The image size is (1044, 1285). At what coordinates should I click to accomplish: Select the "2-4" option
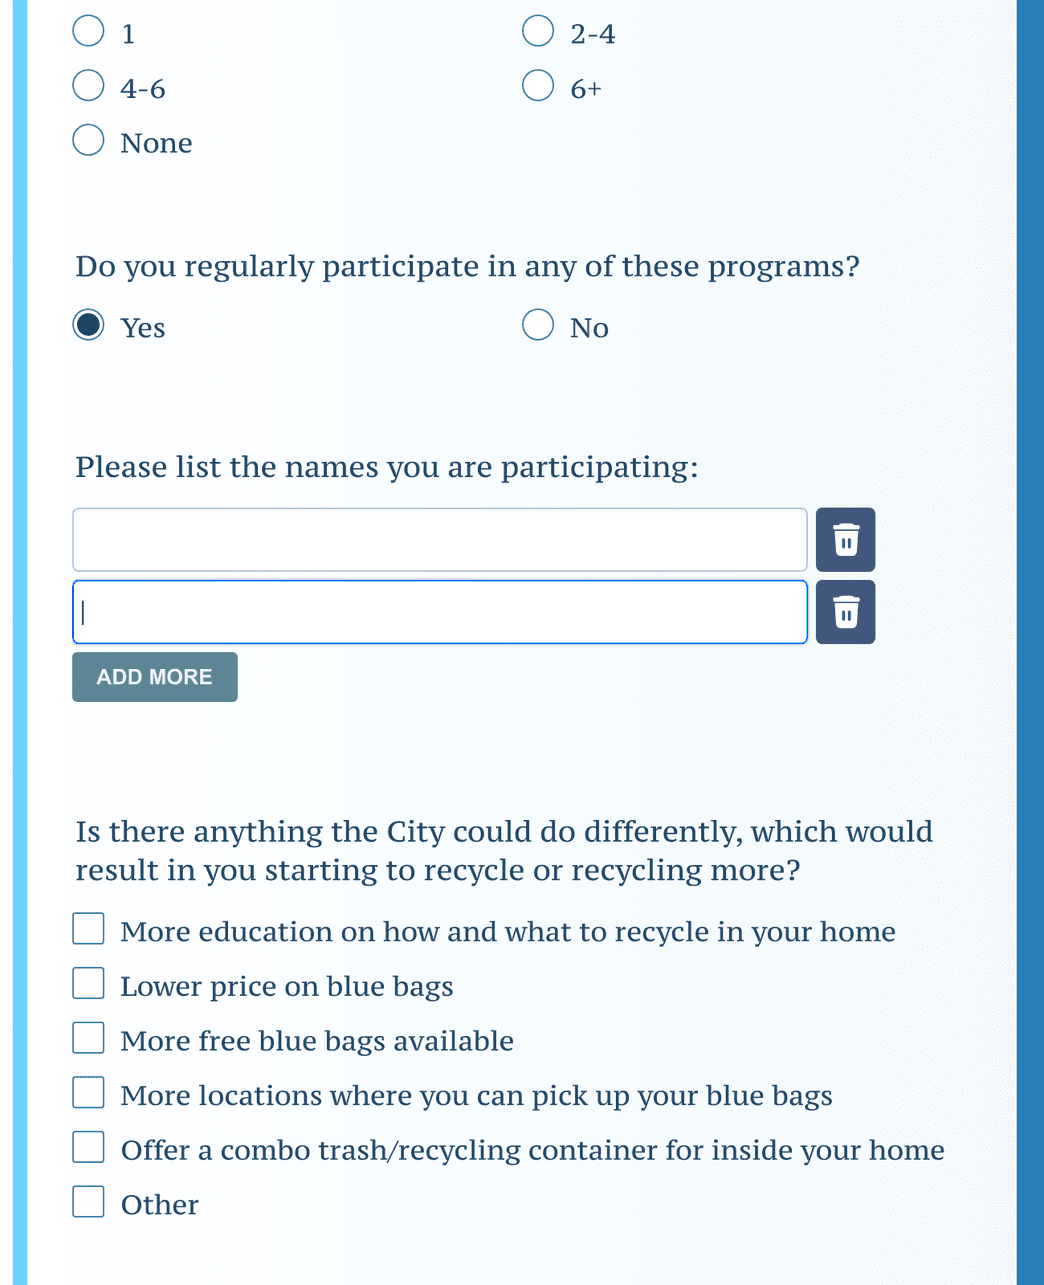[x=537, y=31]
